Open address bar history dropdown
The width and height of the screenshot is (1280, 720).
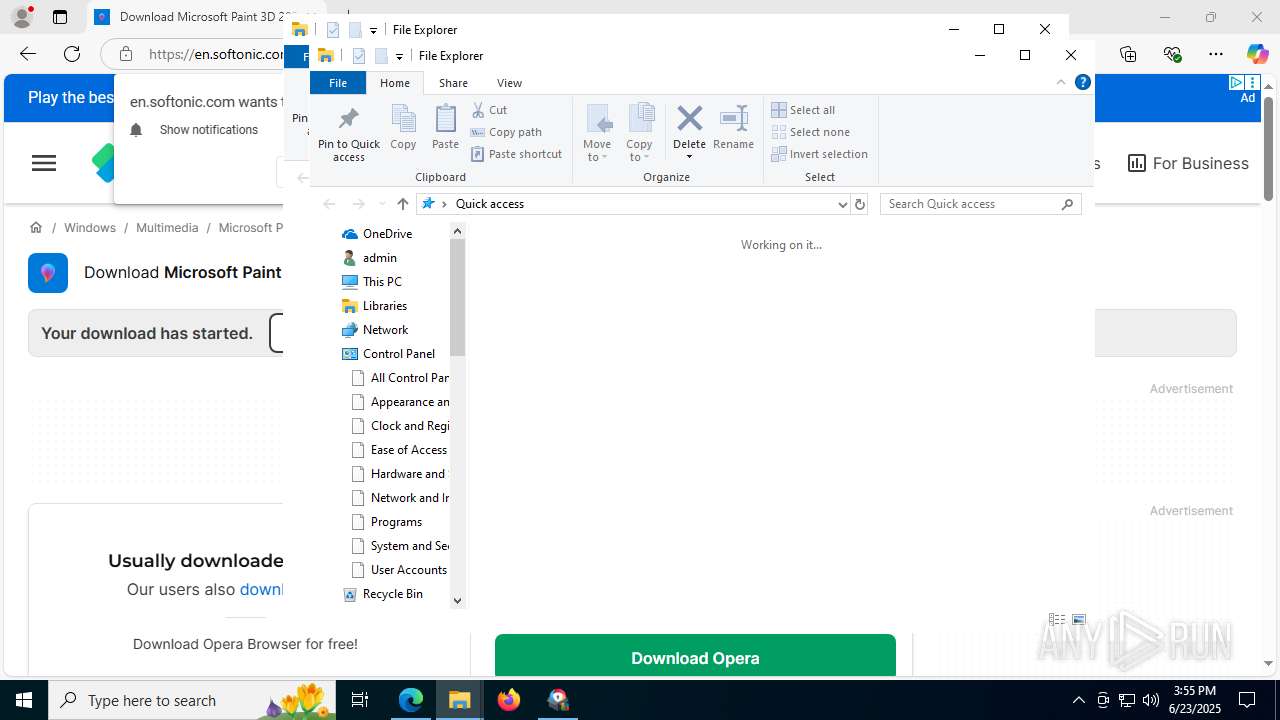pos(842,204)
